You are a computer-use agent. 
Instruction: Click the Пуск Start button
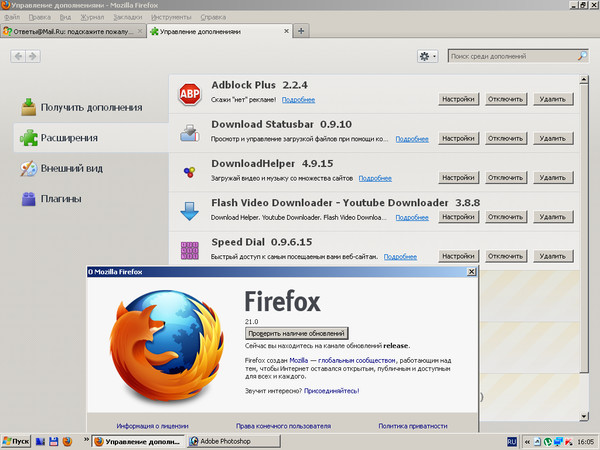(16, 442)
